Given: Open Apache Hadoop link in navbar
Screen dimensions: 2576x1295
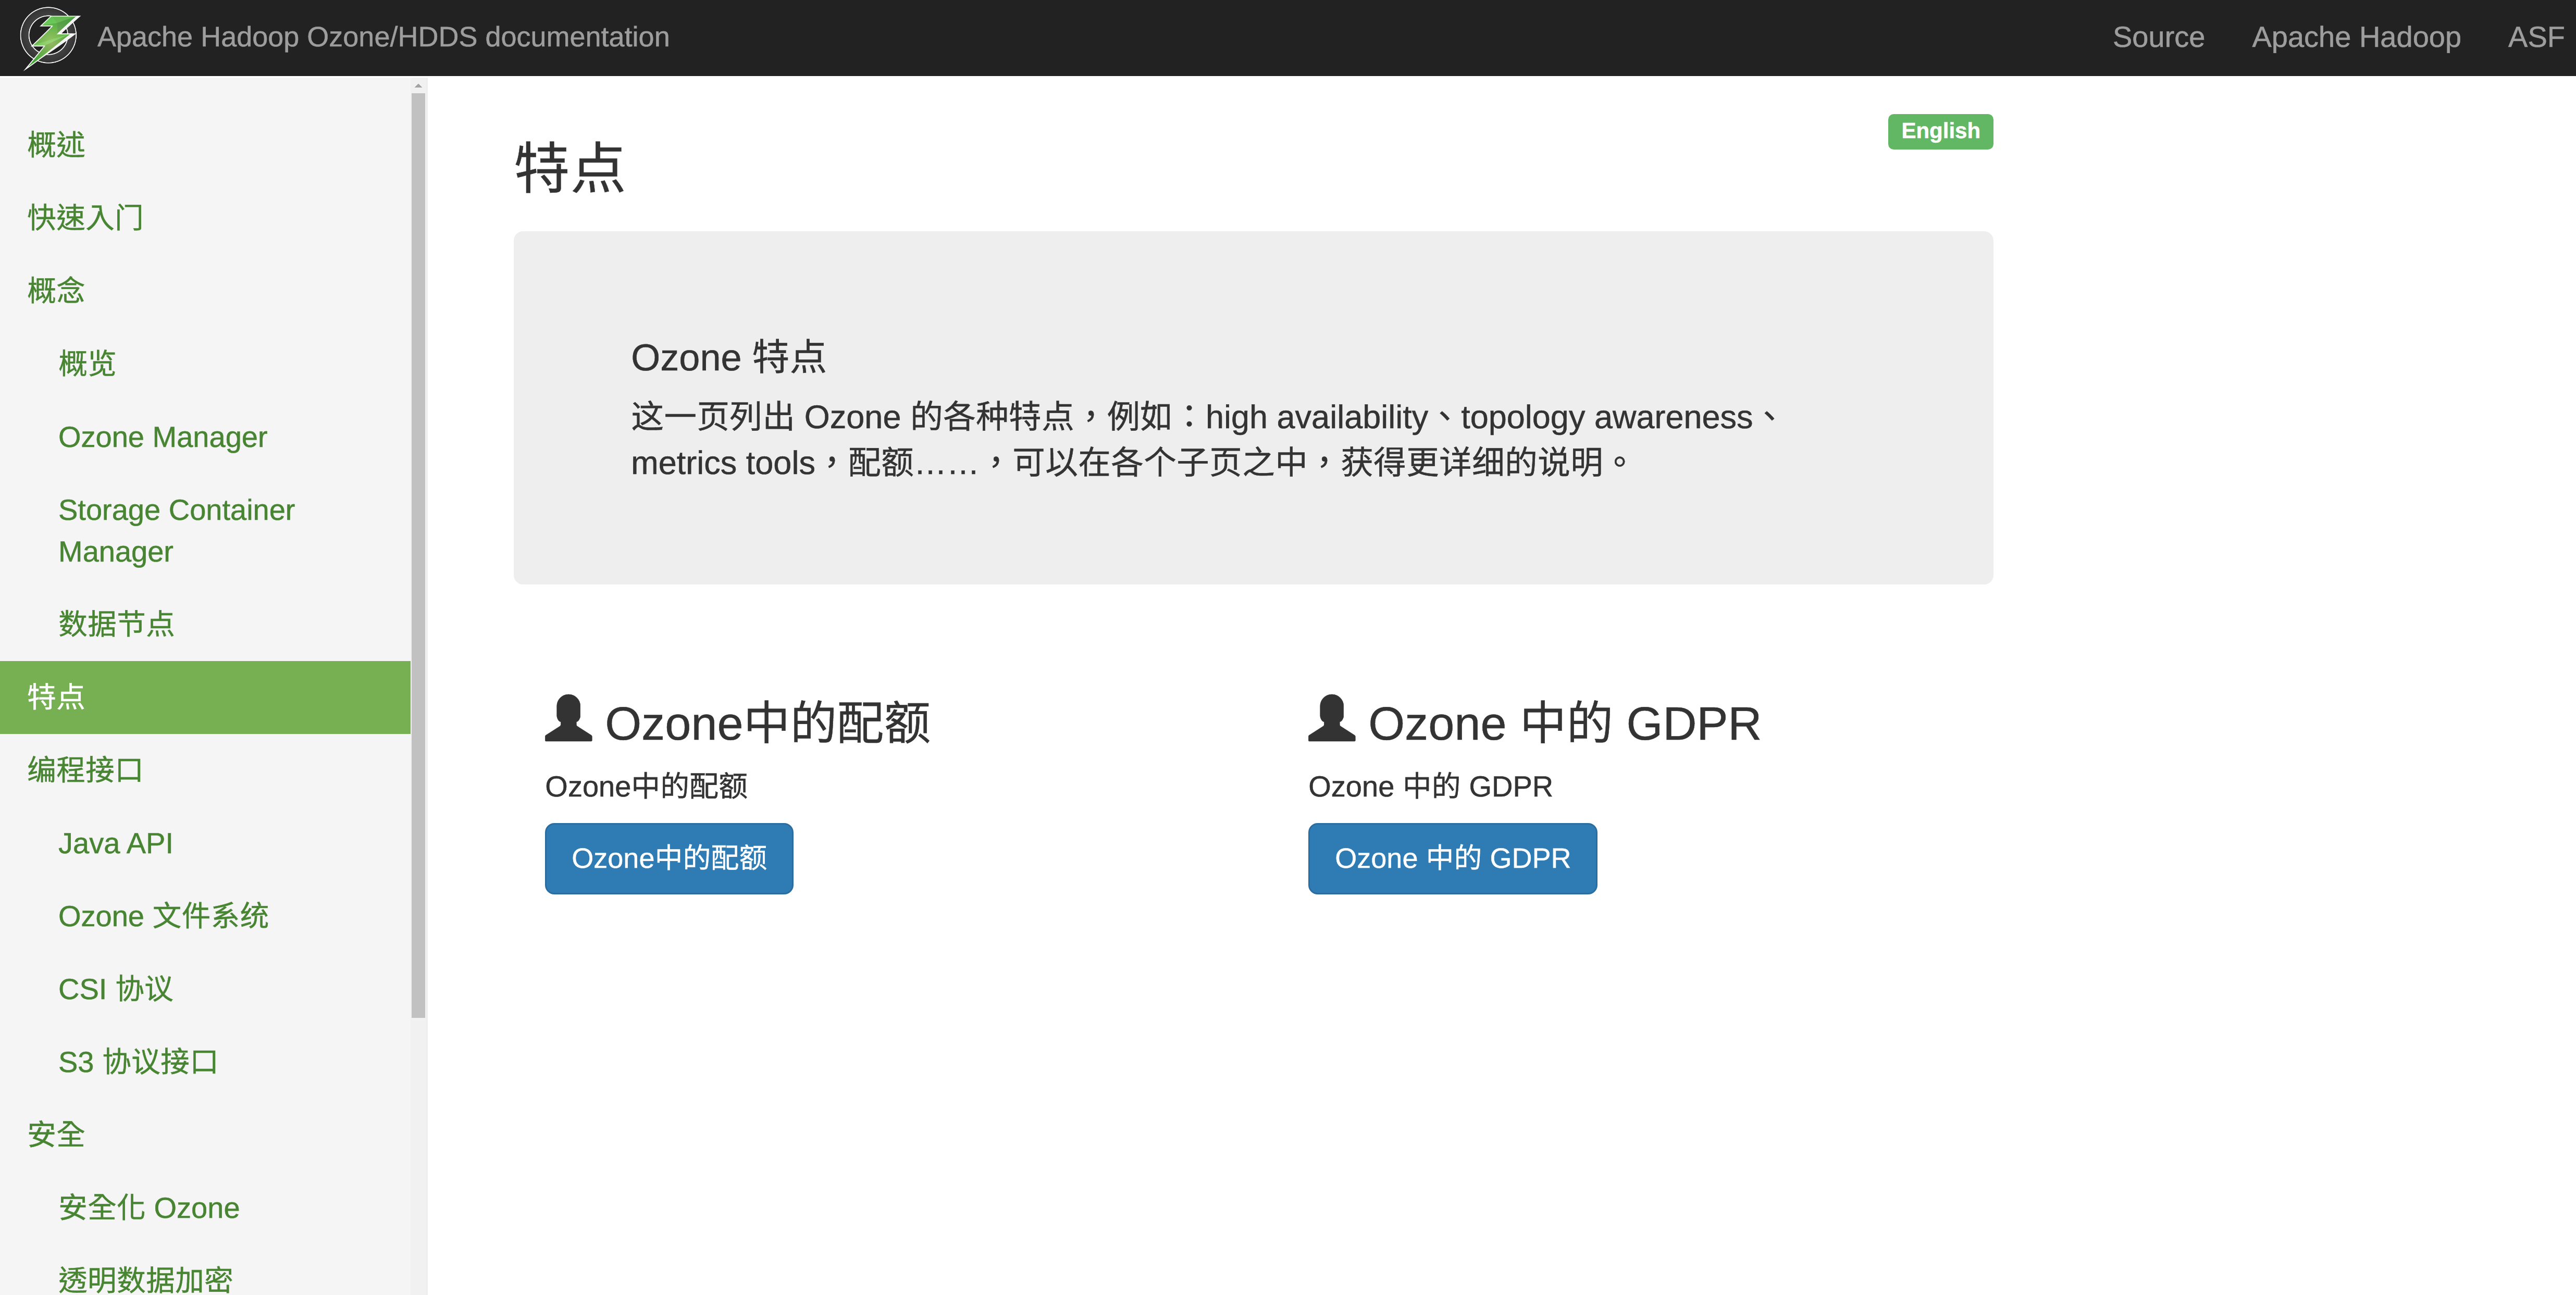Looking at the screenshot, I should 2355,37.
